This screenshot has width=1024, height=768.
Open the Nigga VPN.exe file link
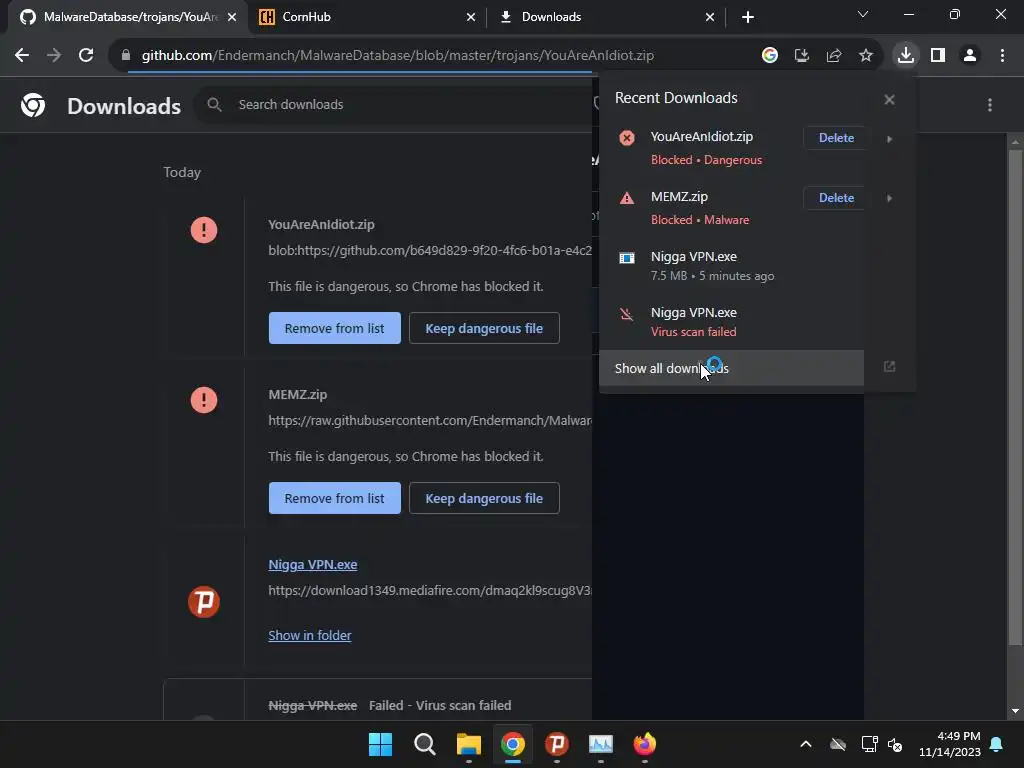[x=313, y=564]
